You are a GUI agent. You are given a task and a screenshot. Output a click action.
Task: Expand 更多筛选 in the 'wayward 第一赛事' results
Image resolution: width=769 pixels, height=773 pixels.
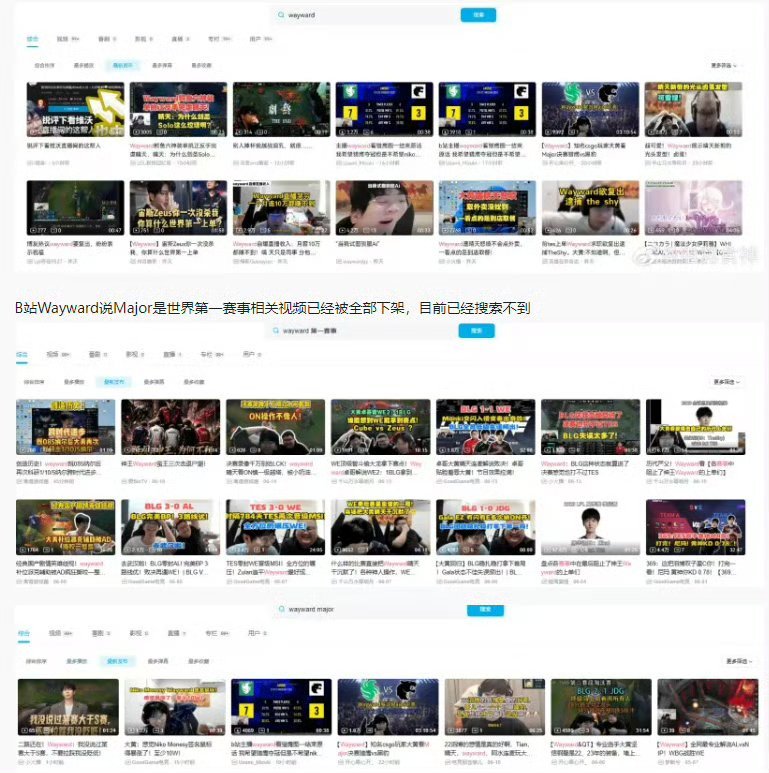click(727, 382)
